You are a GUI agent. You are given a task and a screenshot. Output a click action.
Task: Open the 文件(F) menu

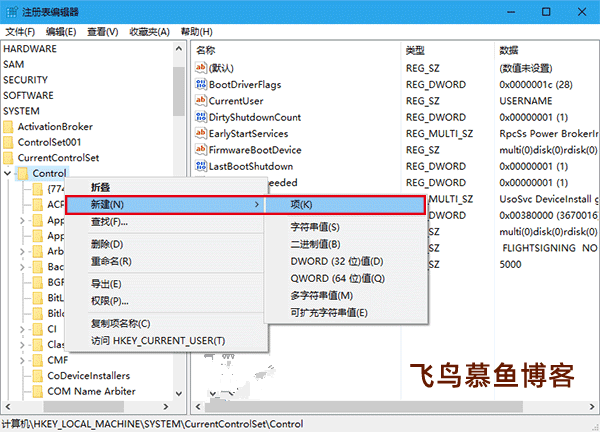[x=20, y=32]
